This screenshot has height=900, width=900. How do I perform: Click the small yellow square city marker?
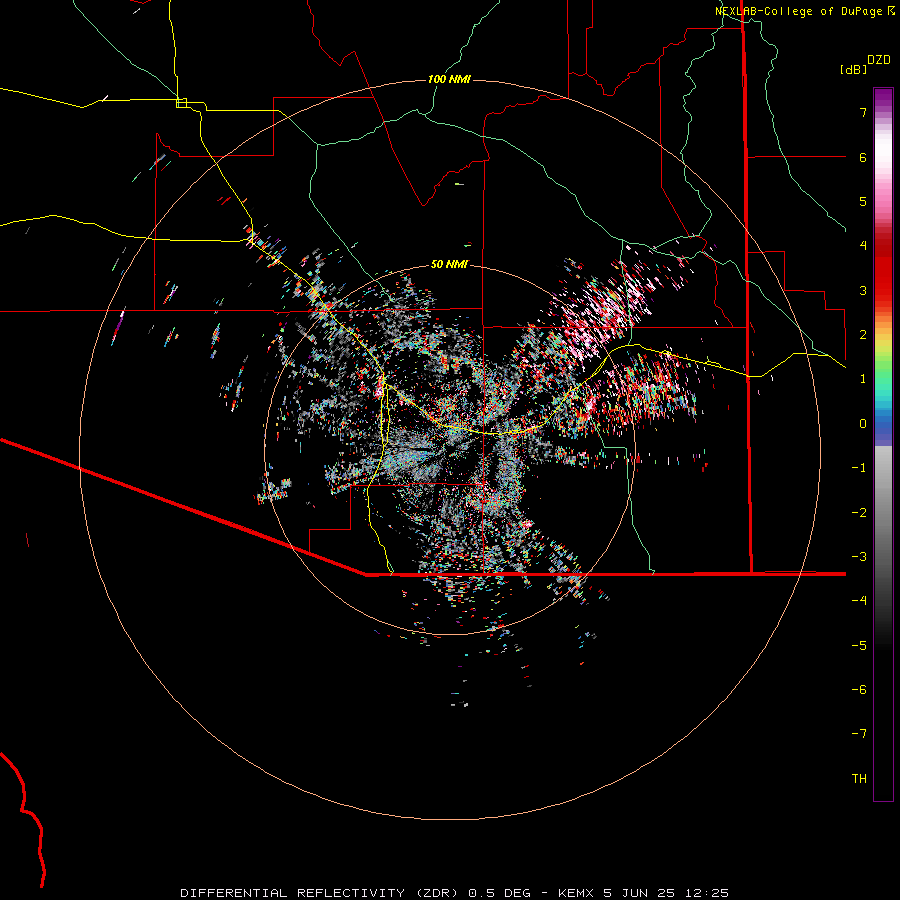click(x=181, y=103)
